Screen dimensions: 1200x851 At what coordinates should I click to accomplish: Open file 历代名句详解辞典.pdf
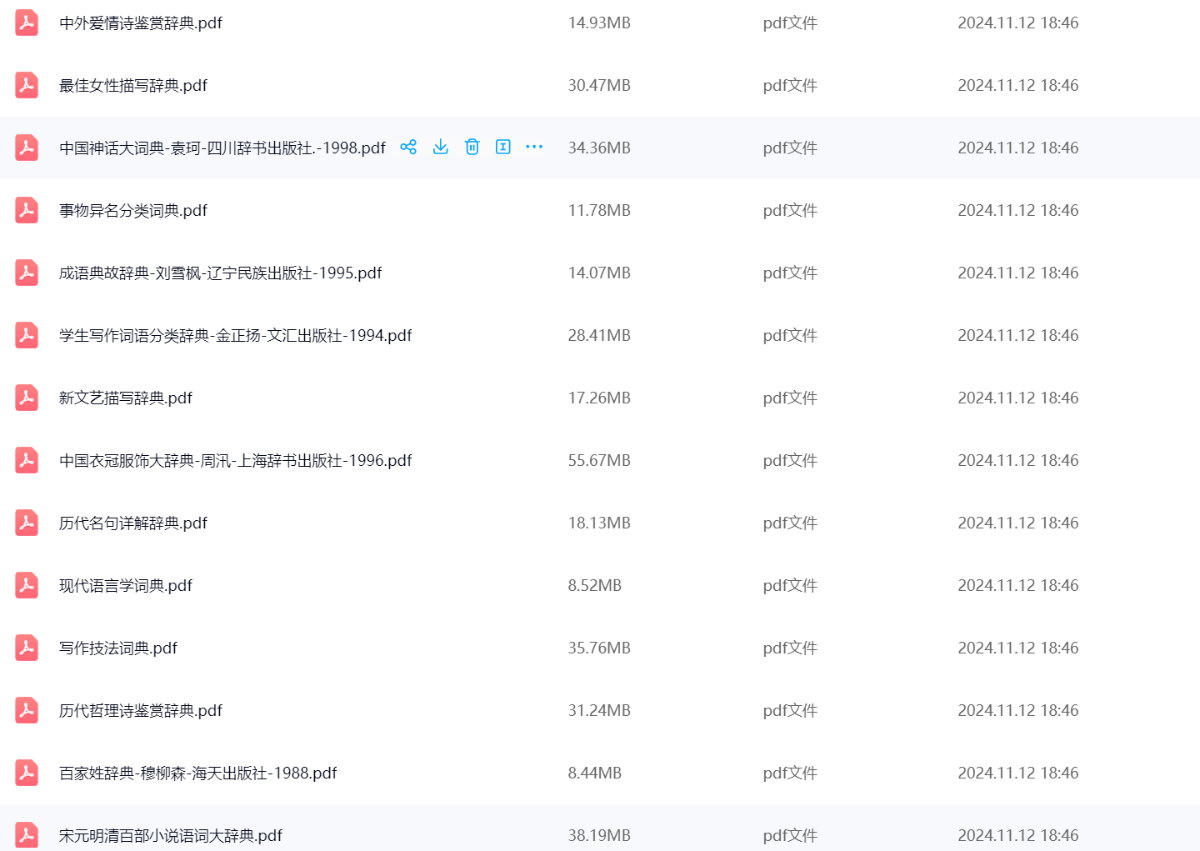(x=133, y=523)
